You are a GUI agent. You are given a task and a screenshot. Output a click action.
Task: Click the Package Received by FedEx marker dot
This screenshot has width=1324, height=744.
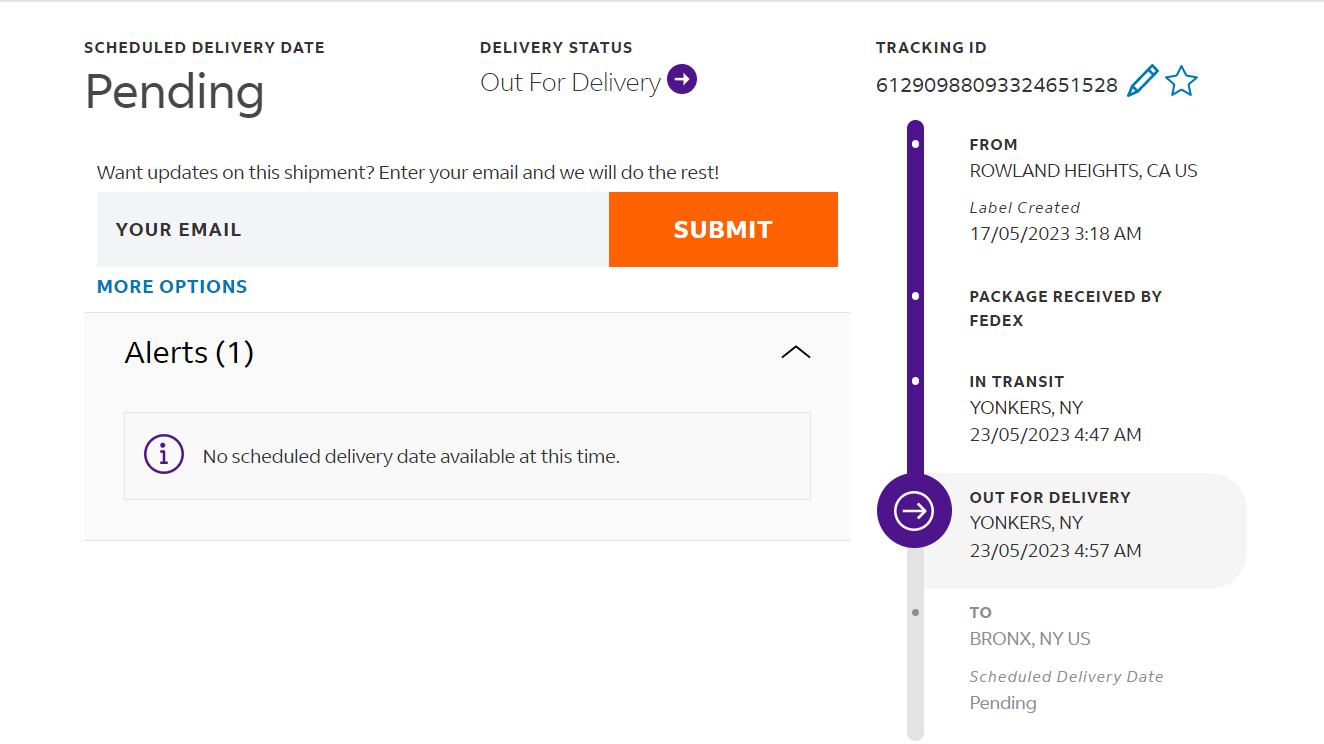[915, 296]
